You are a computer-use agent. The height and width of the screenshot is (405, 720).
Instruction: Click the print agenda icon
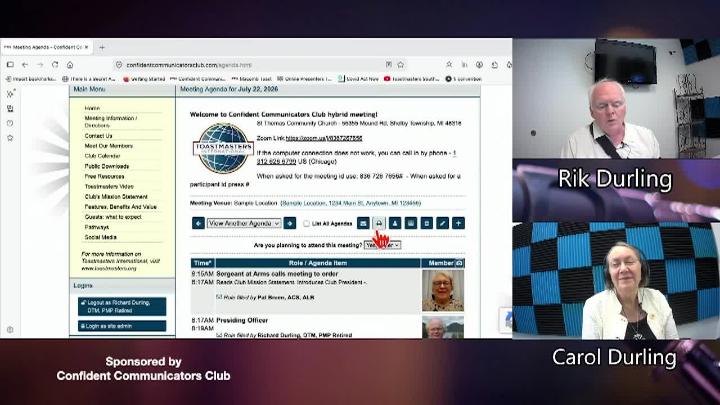coord(379,223)
